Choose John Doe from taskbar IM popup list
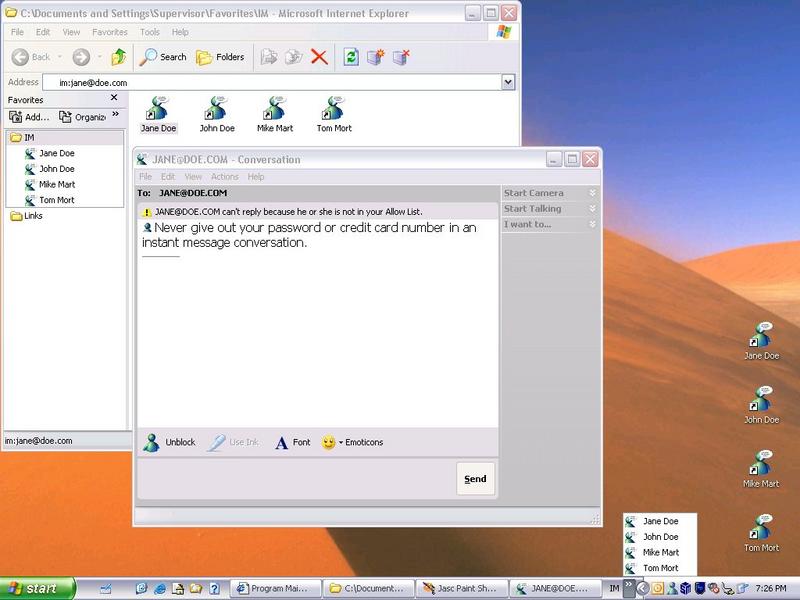Viewport: 800px width, 600px height. pyautogui.click(x=660, y=537)
